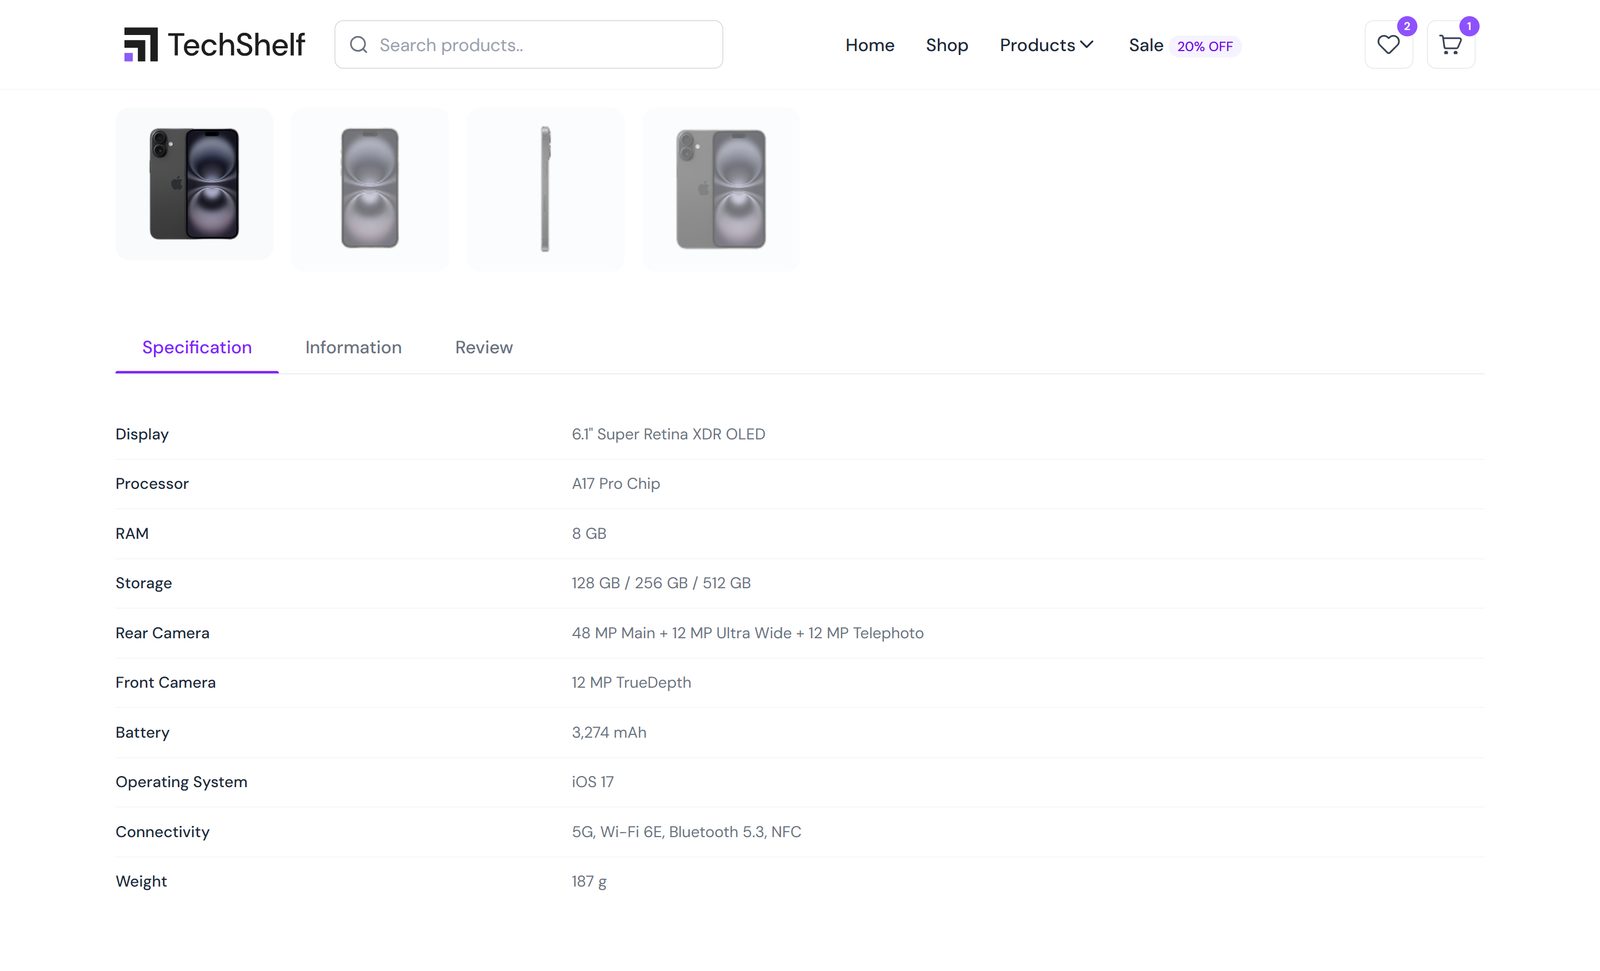Click the '12 MP TrueDepth' value
The height and width of the screenshot is (971, 1600).
(631, 683)
